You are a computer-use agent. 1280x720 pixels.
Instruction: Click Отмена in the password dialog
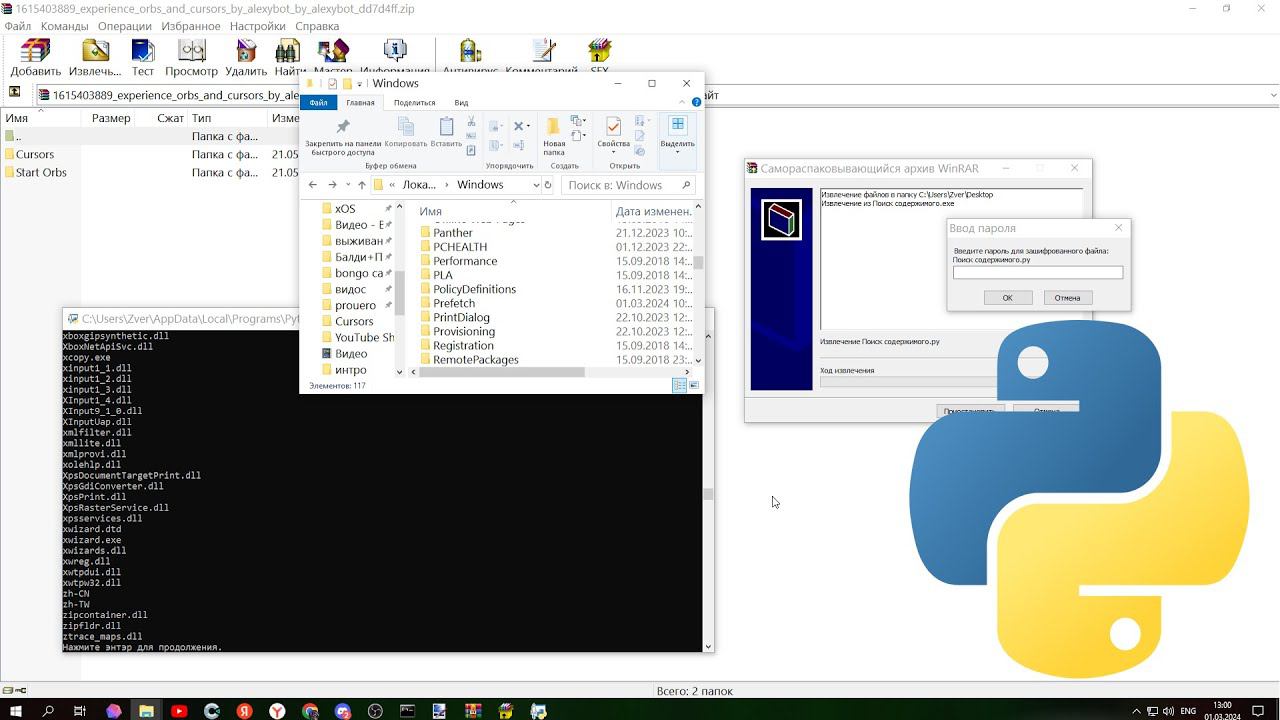tap(1067, 297)
